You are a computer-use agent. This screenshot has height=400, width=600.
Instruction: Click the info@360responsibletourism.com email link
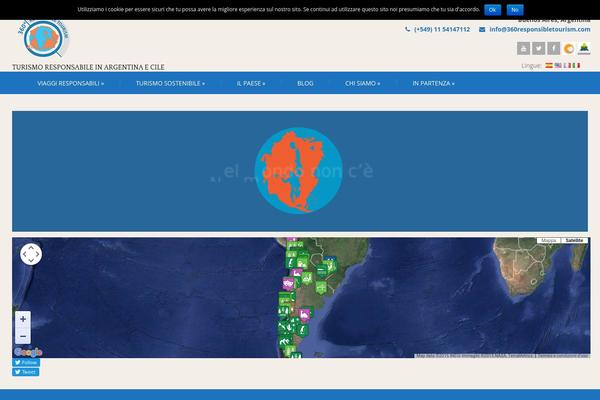coord(540,29)
